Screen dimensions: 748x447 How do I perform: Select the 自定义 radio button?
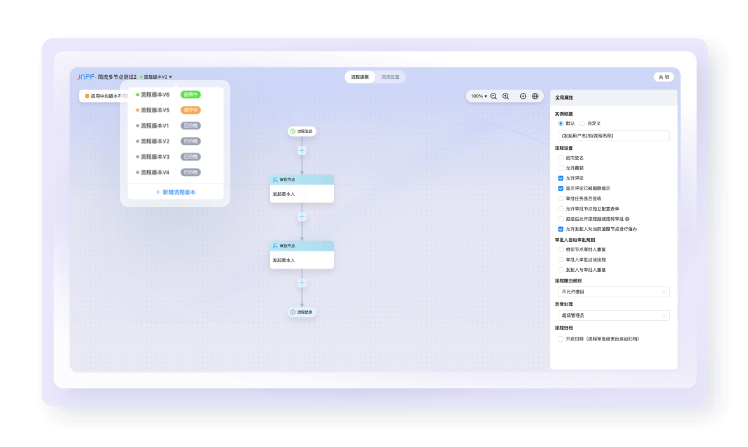click(582, 124)
